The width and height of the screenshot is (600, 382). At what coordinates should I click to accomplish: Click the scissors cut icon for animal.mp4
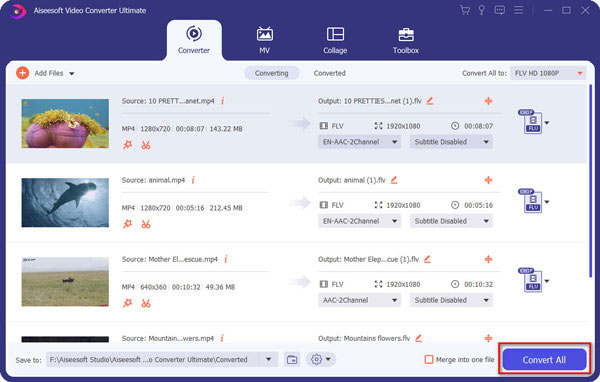click(x=146, y=224)
